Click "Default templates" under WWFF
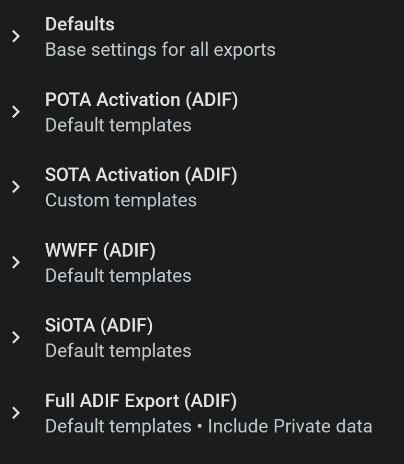The image size is (404, 464). [x=118, y=276]
